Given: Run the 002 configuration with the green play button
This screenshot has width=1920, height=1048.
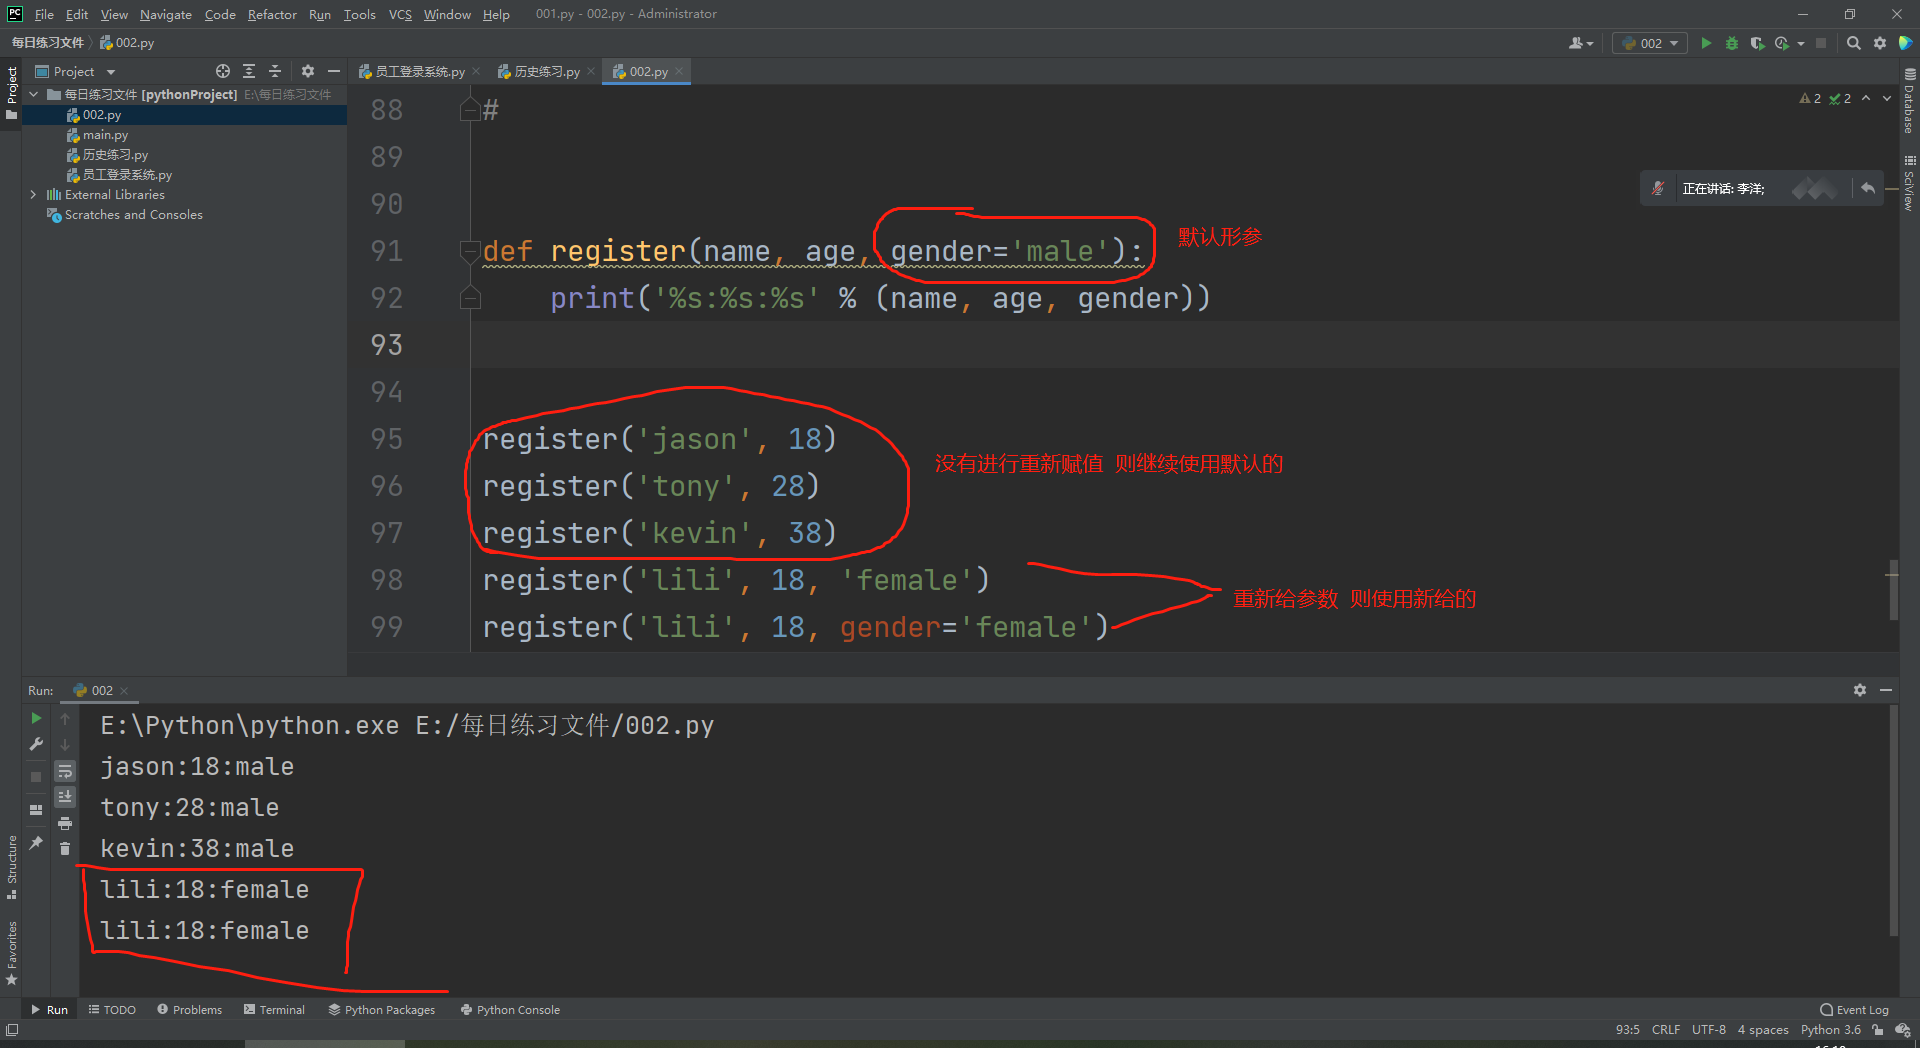Looking at the screenshot, I should 1706,43.
